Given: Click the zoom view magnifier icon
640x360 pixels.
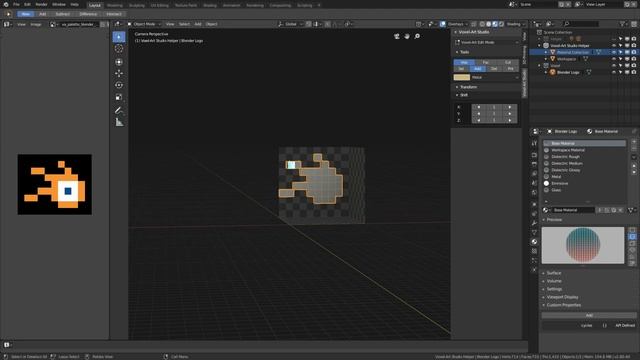Looking at the screenshot, I should [x=417, y=36].
